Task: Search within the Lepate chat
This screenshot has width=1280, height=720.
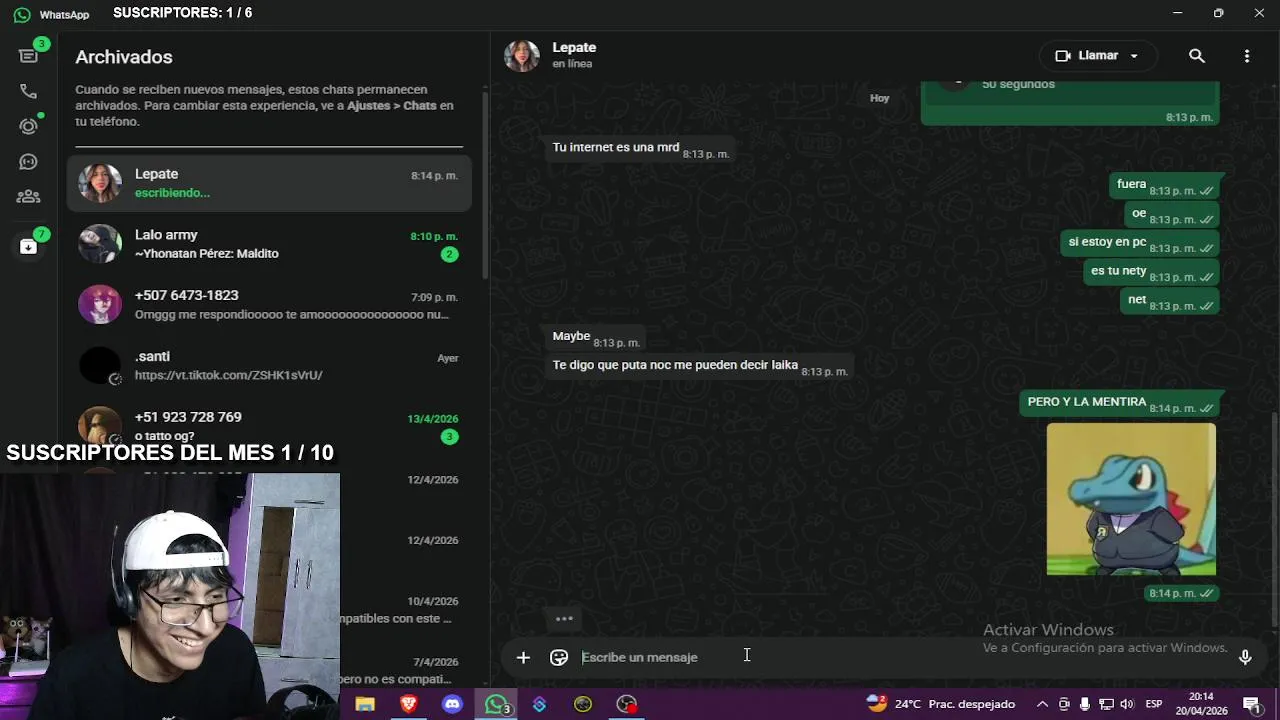Action: (1196, 56)
